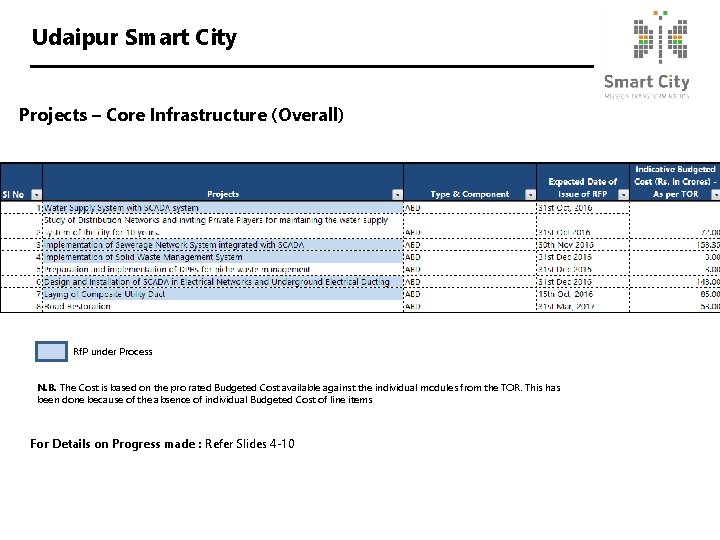Click the Smart City logo

647,54
